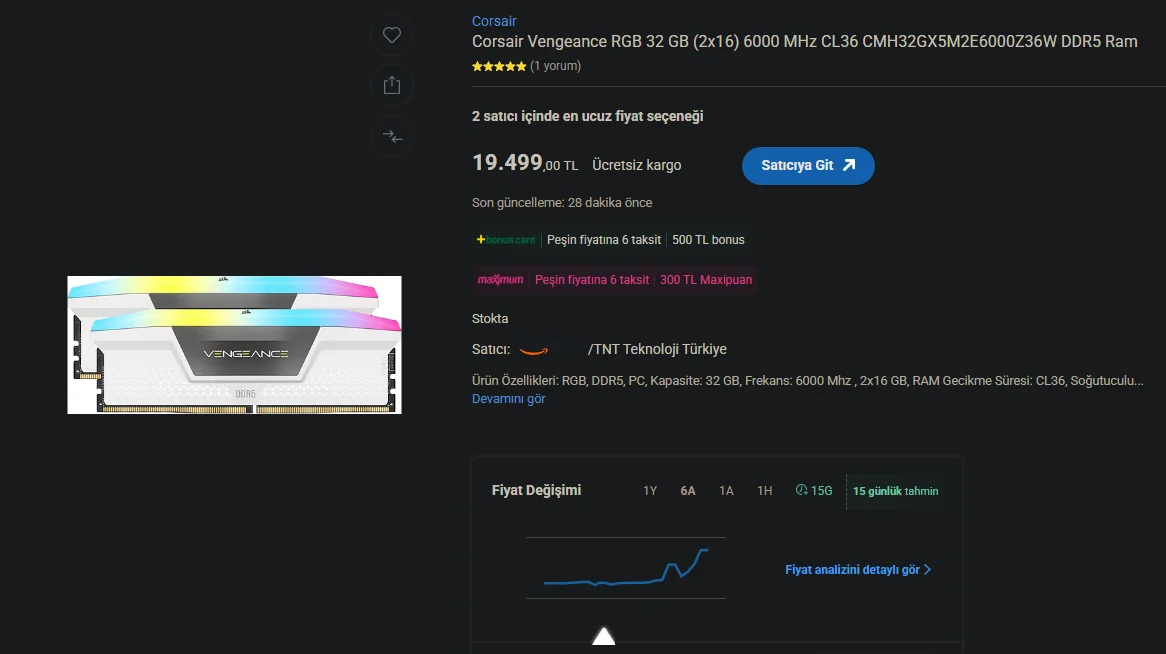Image resolution: width=1166 pixels, height=654 pixels.
Task: Add product to favorites with heart icon
Action: point(392,35)
